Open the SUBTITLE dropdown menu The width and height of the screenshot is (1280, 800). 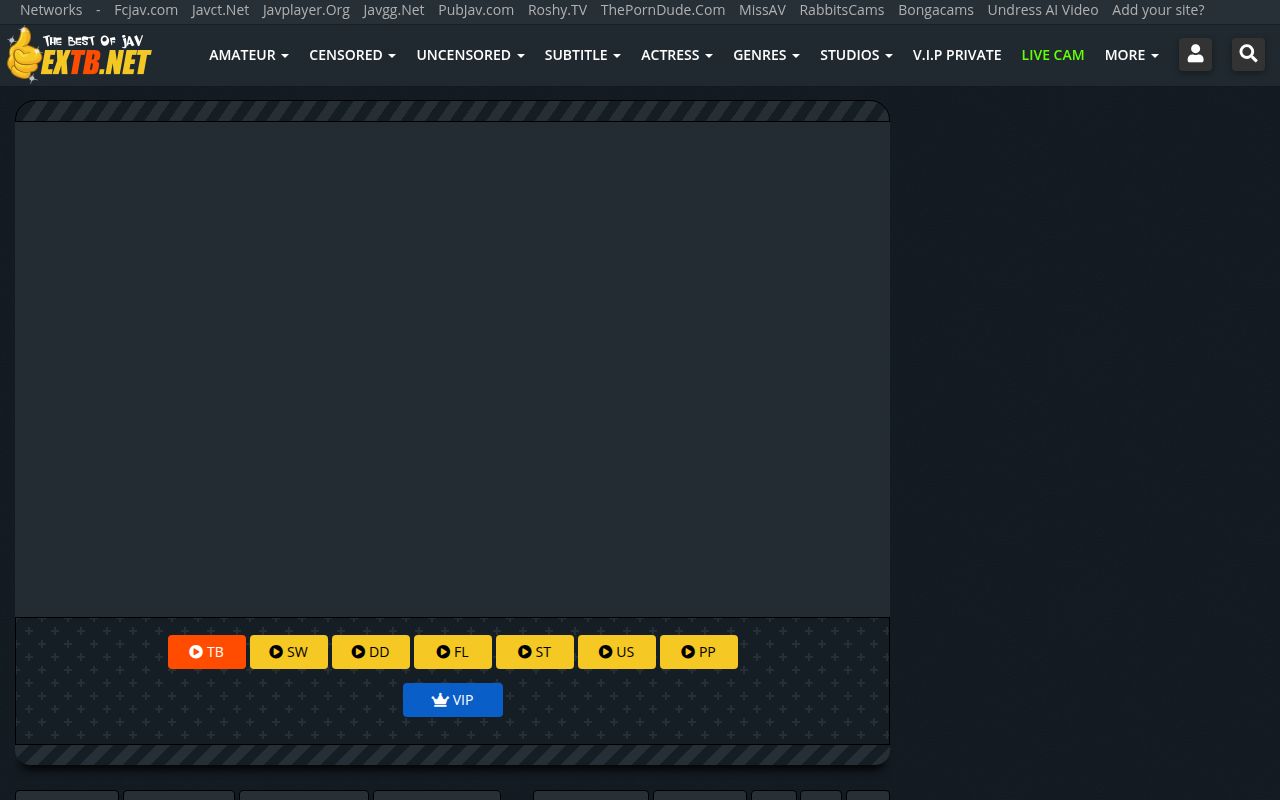coord(582,55)
